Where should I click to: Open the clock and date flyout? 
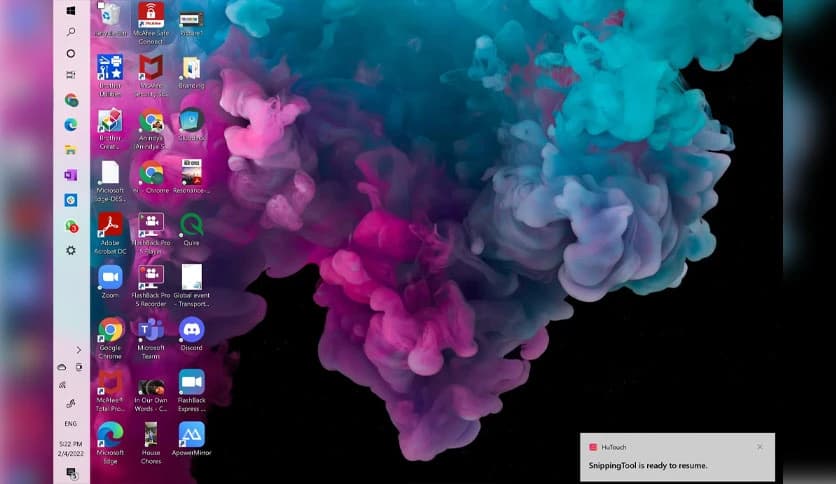71,449
